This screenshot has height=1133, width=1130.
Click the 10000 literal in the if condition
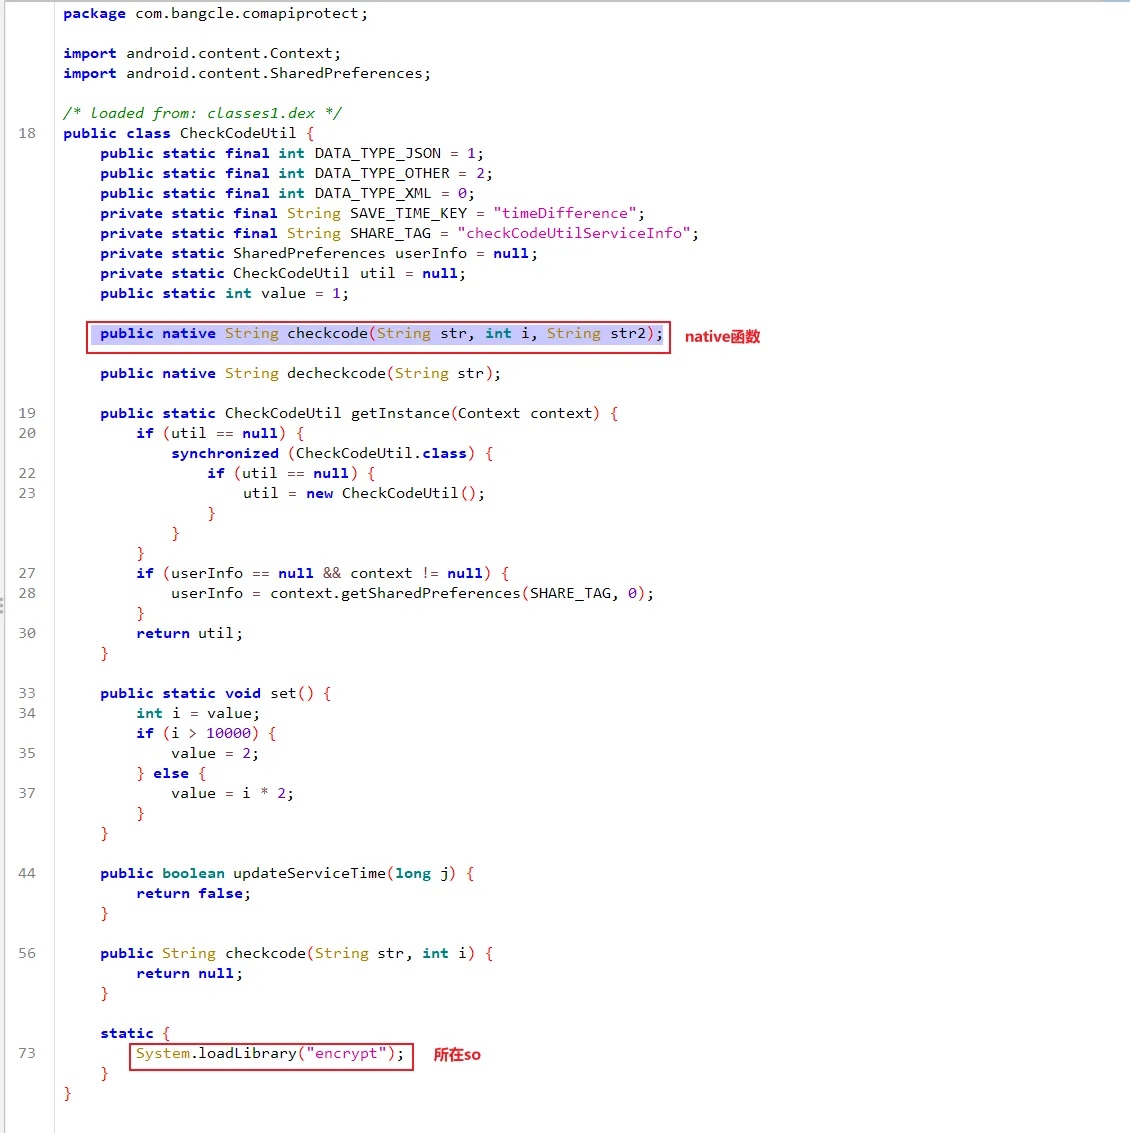tap(228, 733)
